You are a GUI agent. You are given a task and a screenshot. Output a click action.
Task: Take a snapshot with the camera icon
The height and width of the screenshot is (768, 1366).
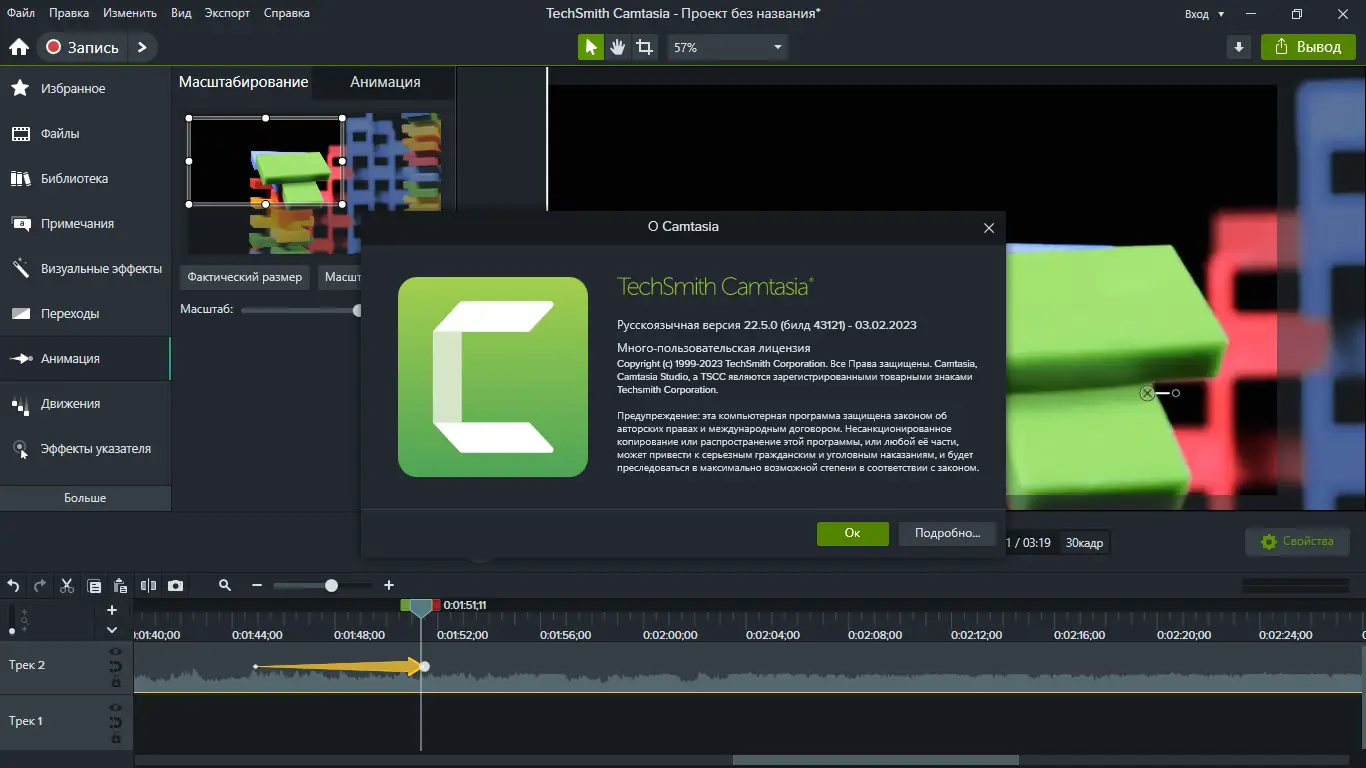(176, 585)
